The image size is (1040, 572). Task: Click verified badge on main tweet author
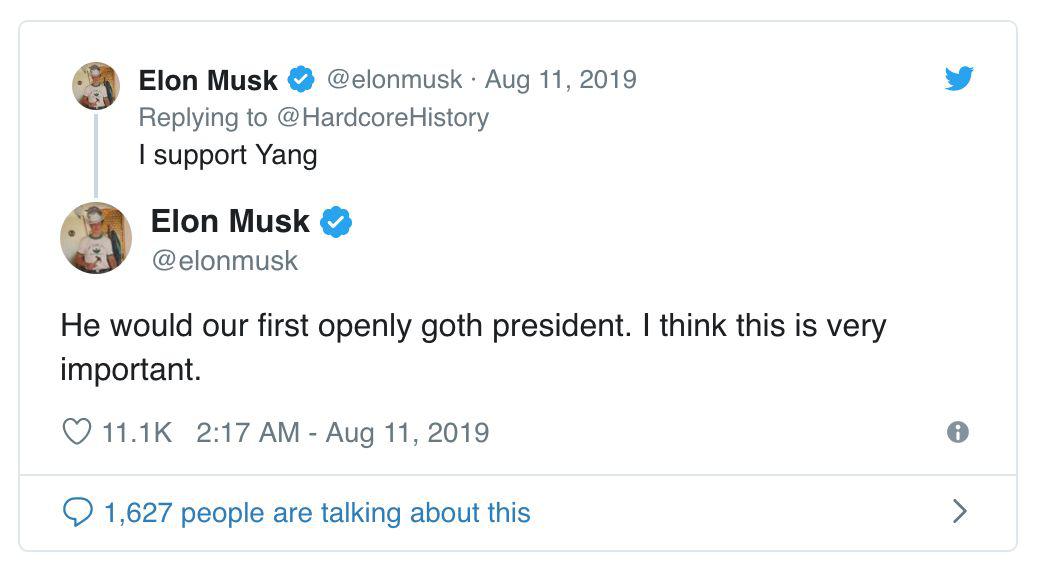[336, 222]
